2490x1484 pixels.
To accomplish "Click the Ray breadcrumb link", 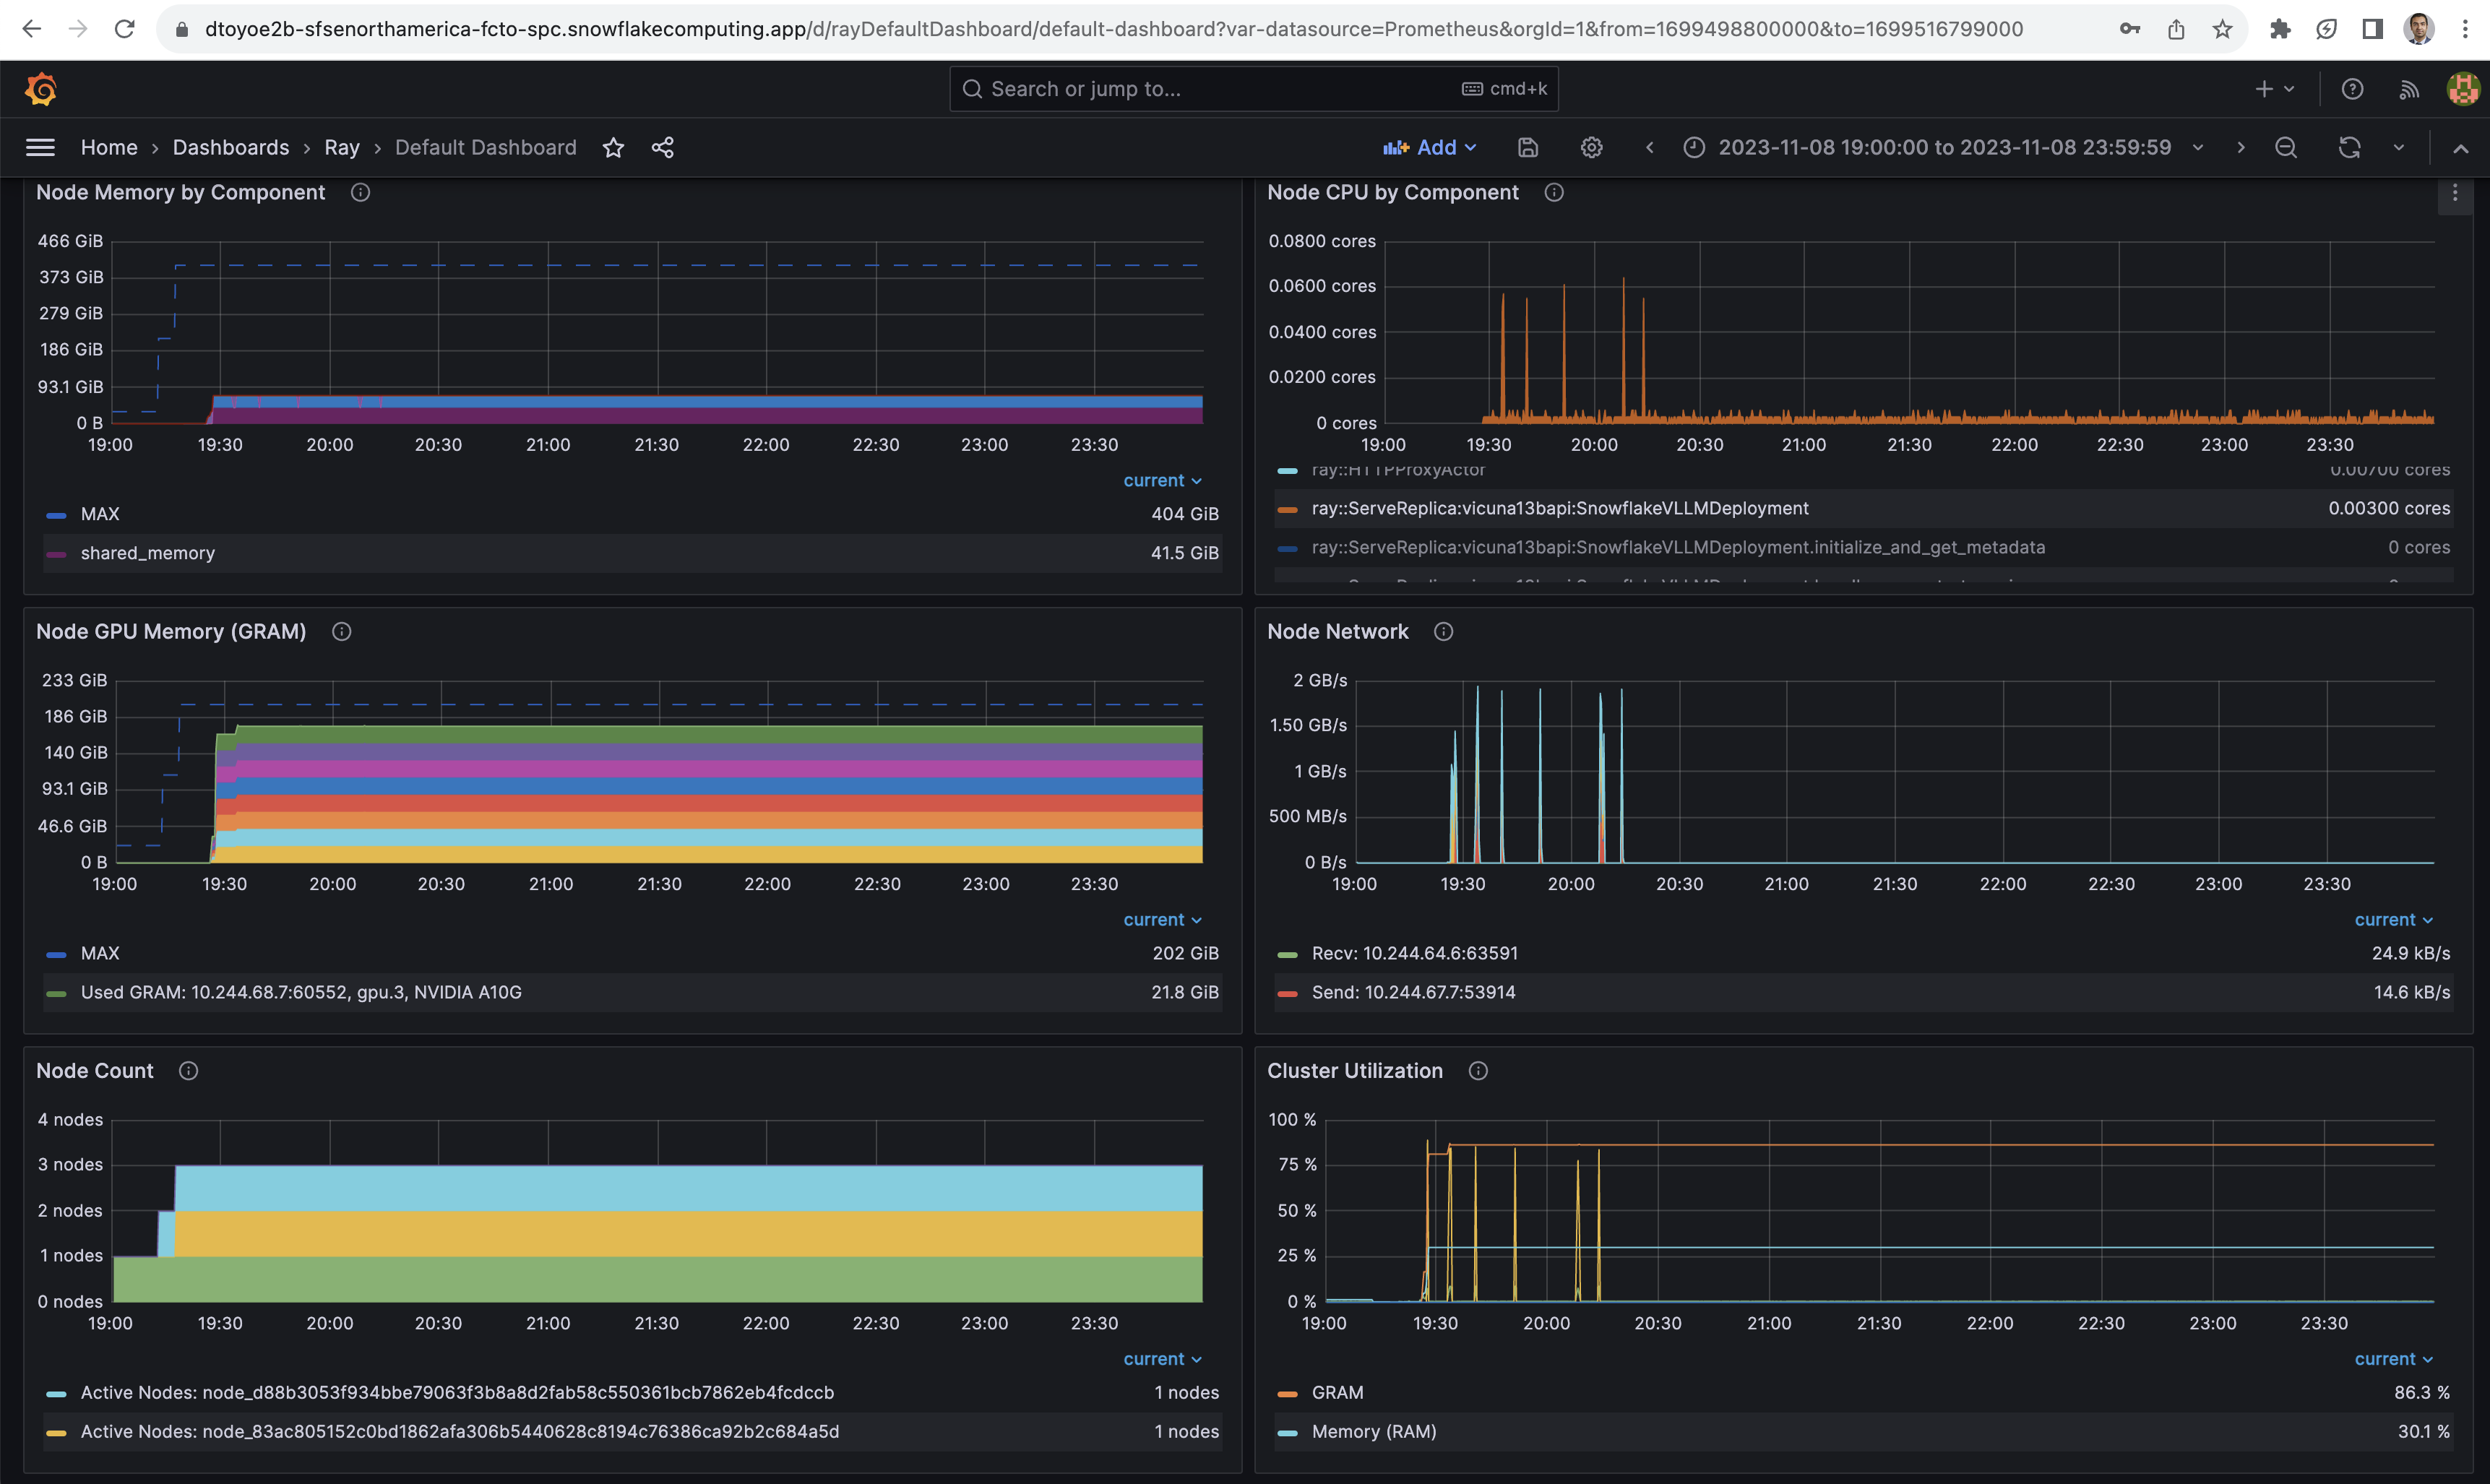I will (341, 148).
